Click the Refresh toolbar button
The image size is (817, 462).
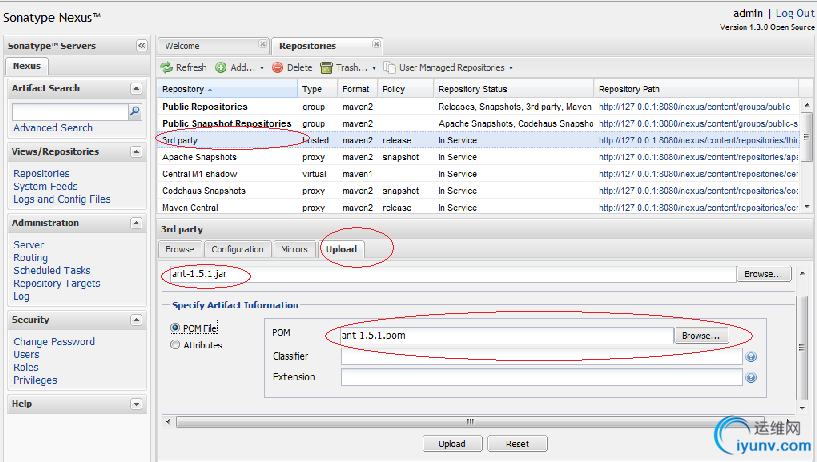pyautogui.click(x=183, y=68)
